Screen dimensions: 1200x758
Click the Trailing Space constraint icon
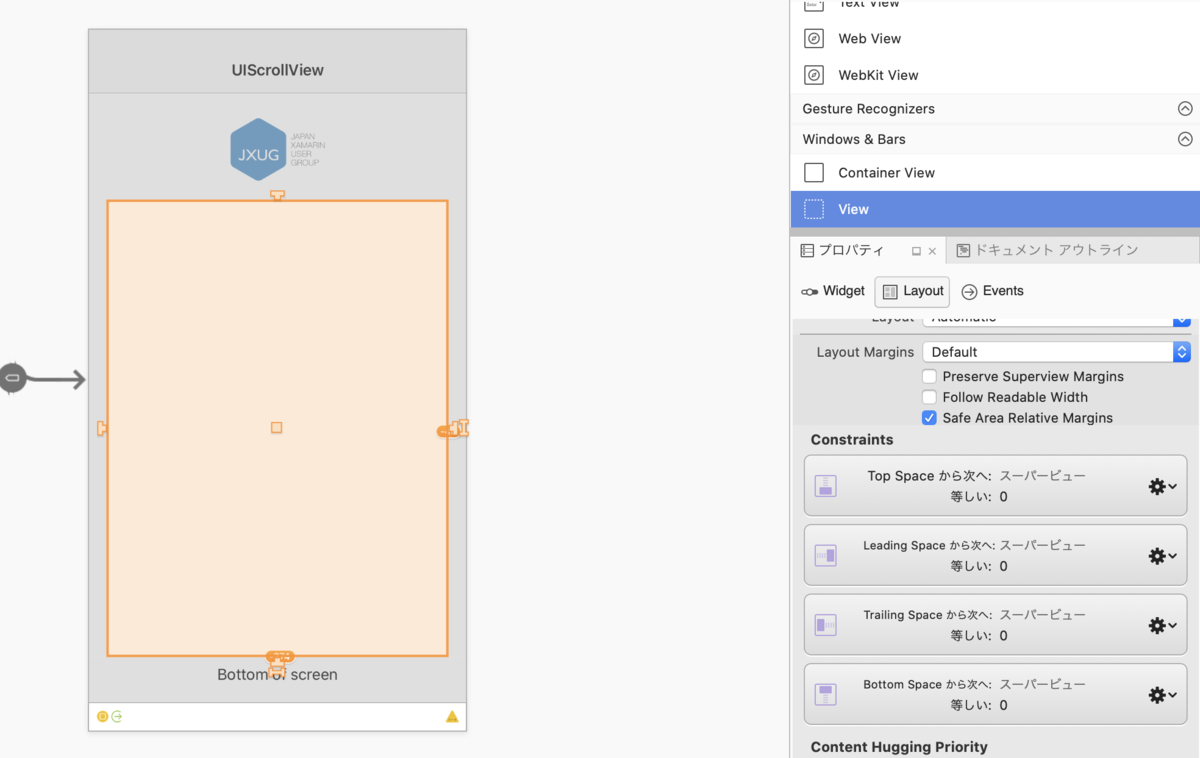(x=825, y=625)
